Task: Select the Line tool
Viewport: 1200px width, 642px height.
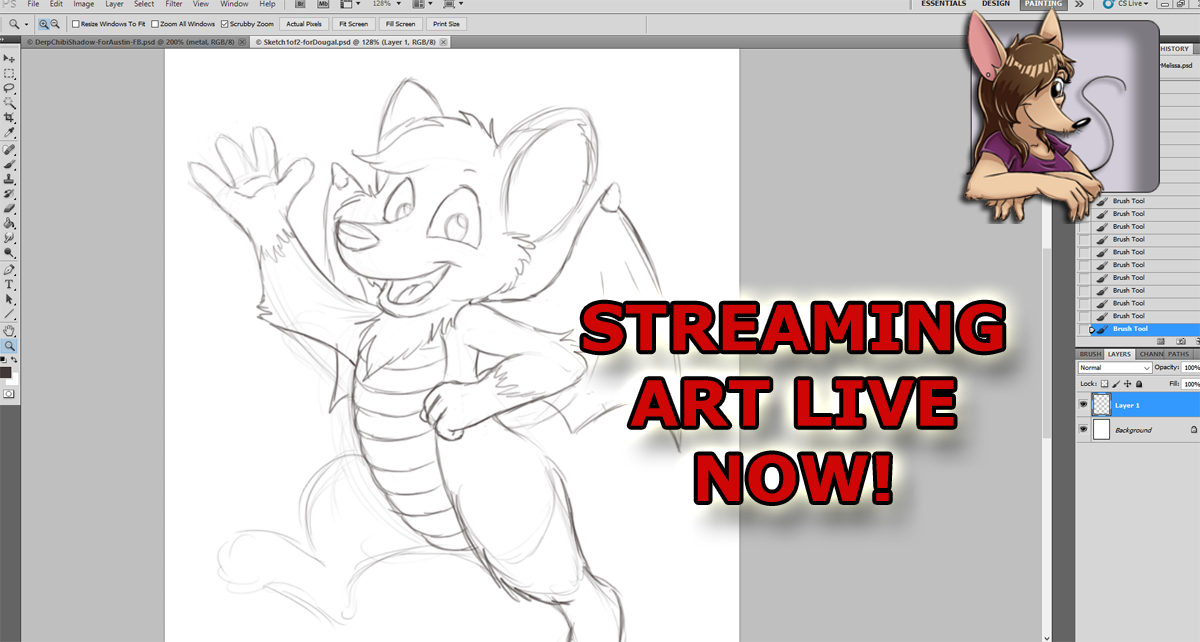Action: tap(9, 314)
